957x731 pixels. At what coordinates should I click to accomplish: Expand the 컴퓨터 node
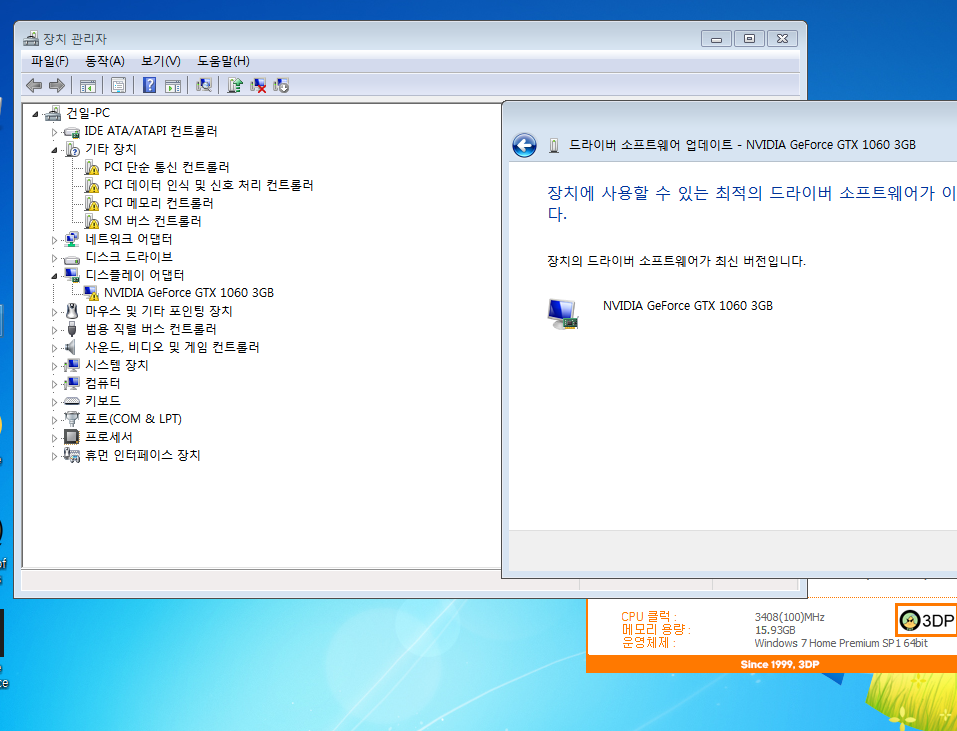(54, 384)
